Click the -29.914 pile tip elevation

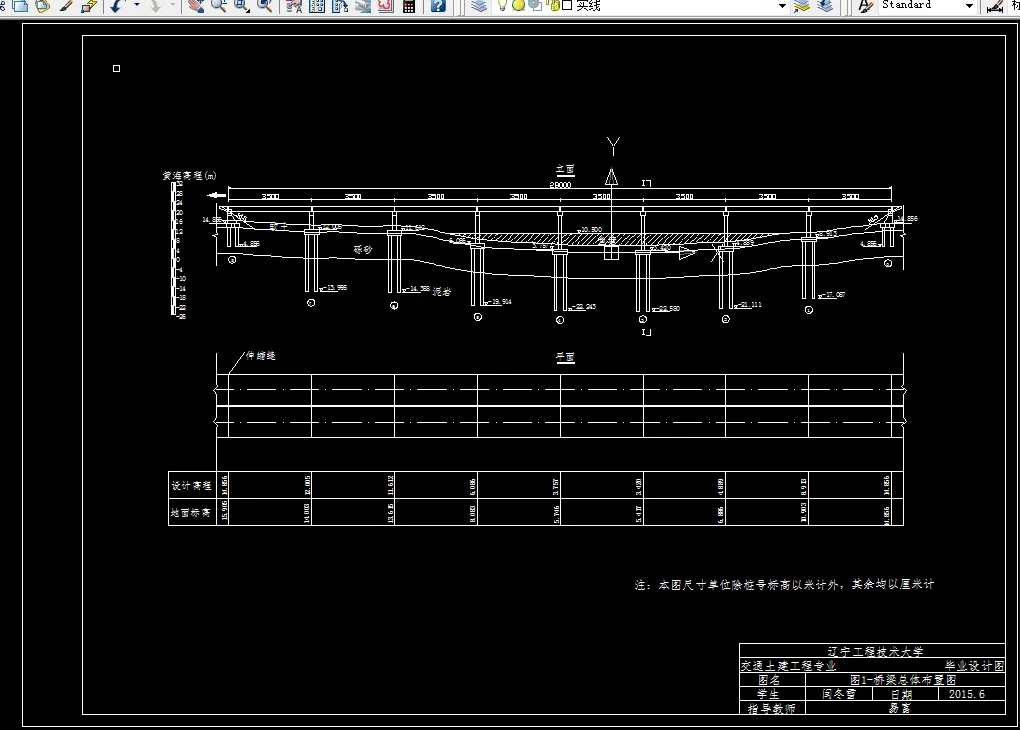click(500, 302)
